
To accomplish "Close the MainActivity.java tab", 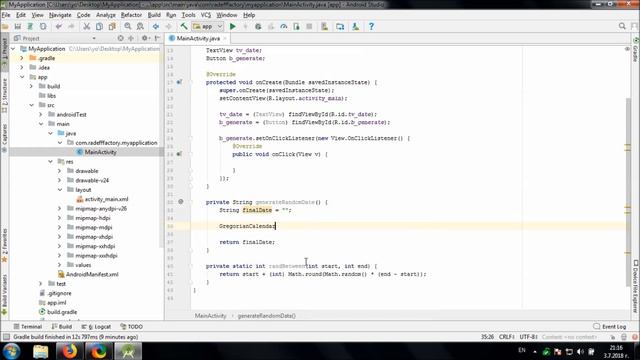I will coord(224,38).
